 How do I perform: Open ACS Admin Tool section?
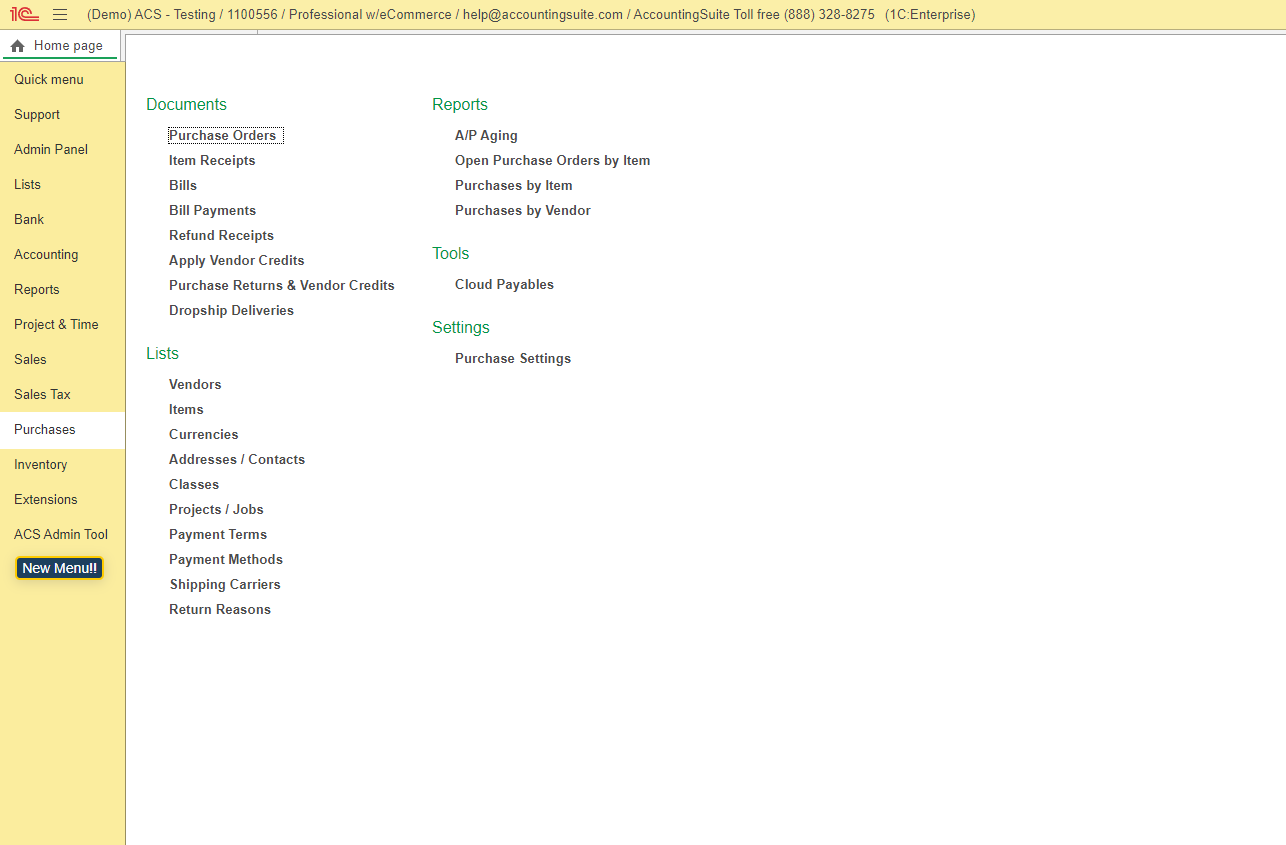(61, 535)
